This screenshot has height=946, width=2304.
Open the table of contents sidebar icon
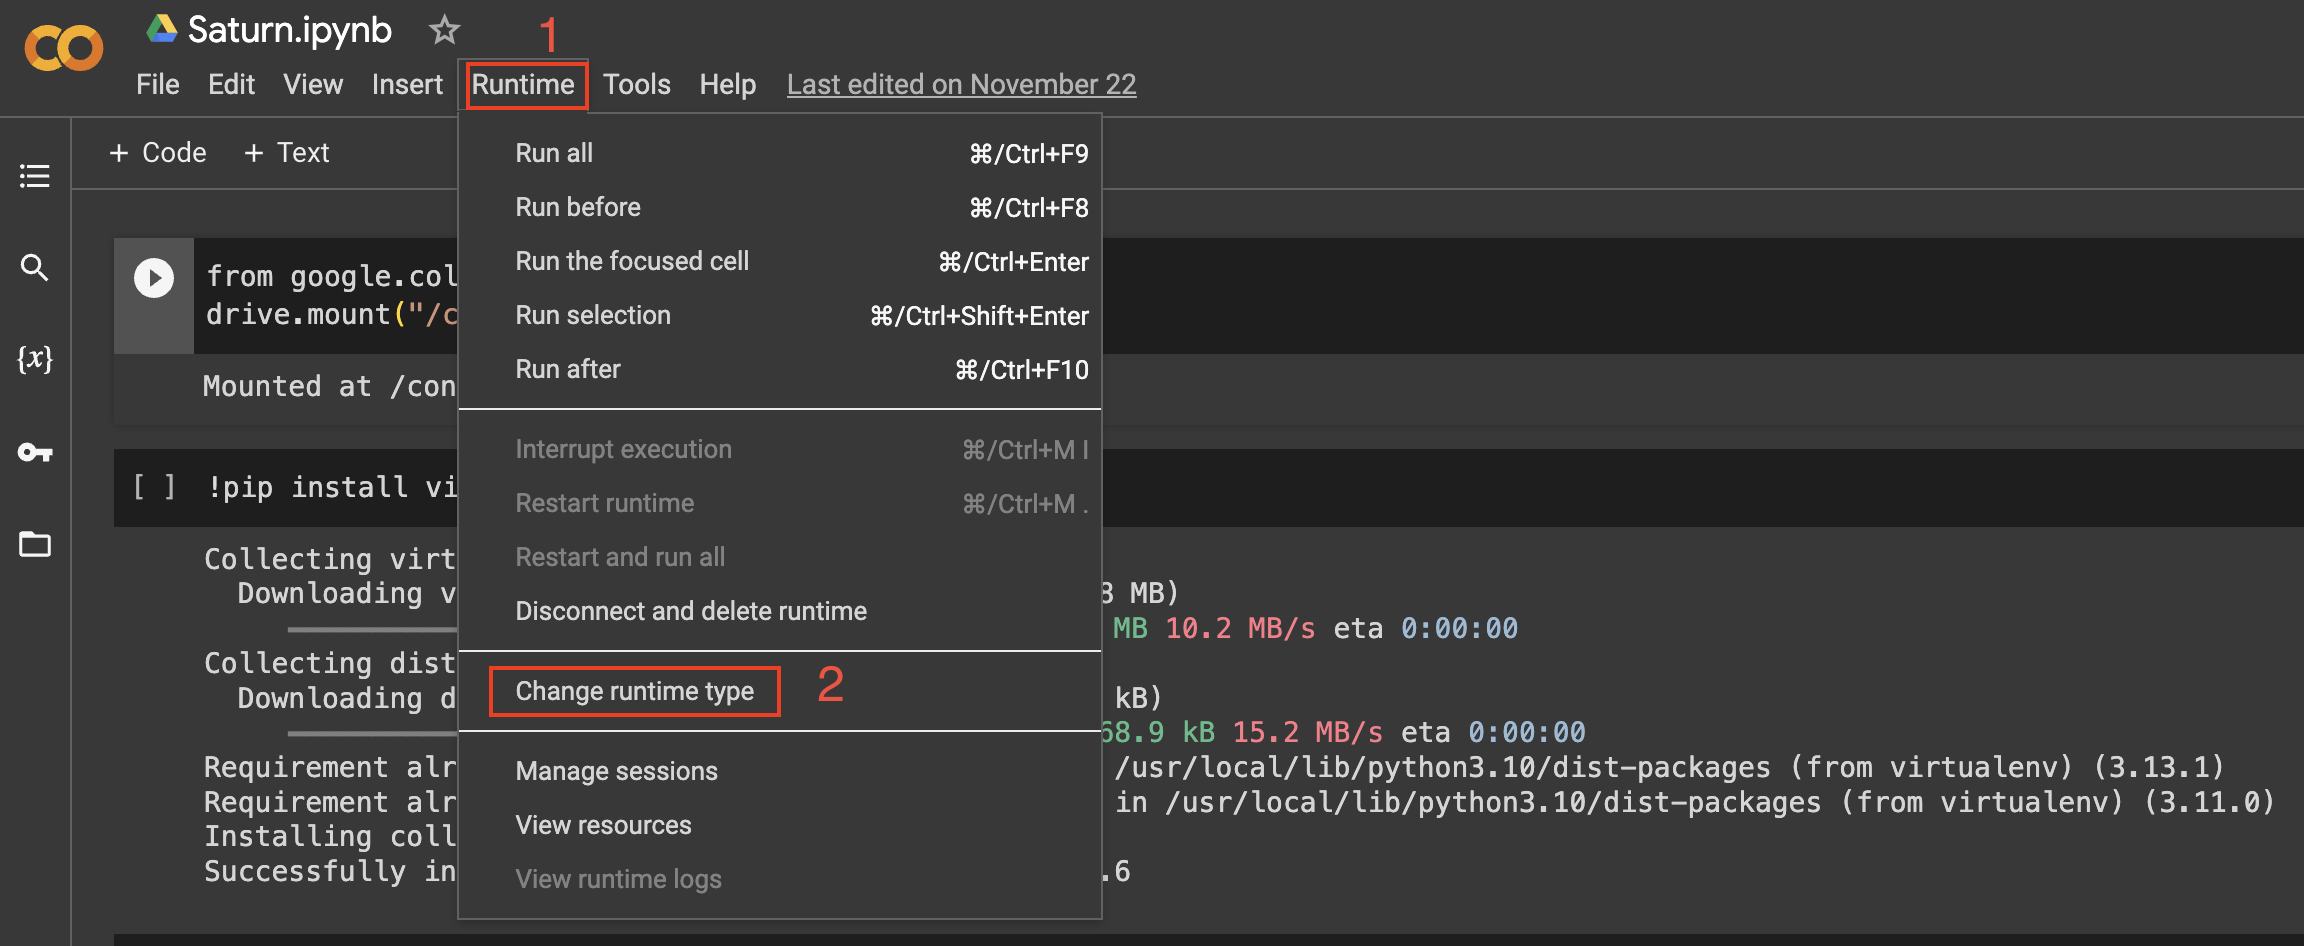35,176
